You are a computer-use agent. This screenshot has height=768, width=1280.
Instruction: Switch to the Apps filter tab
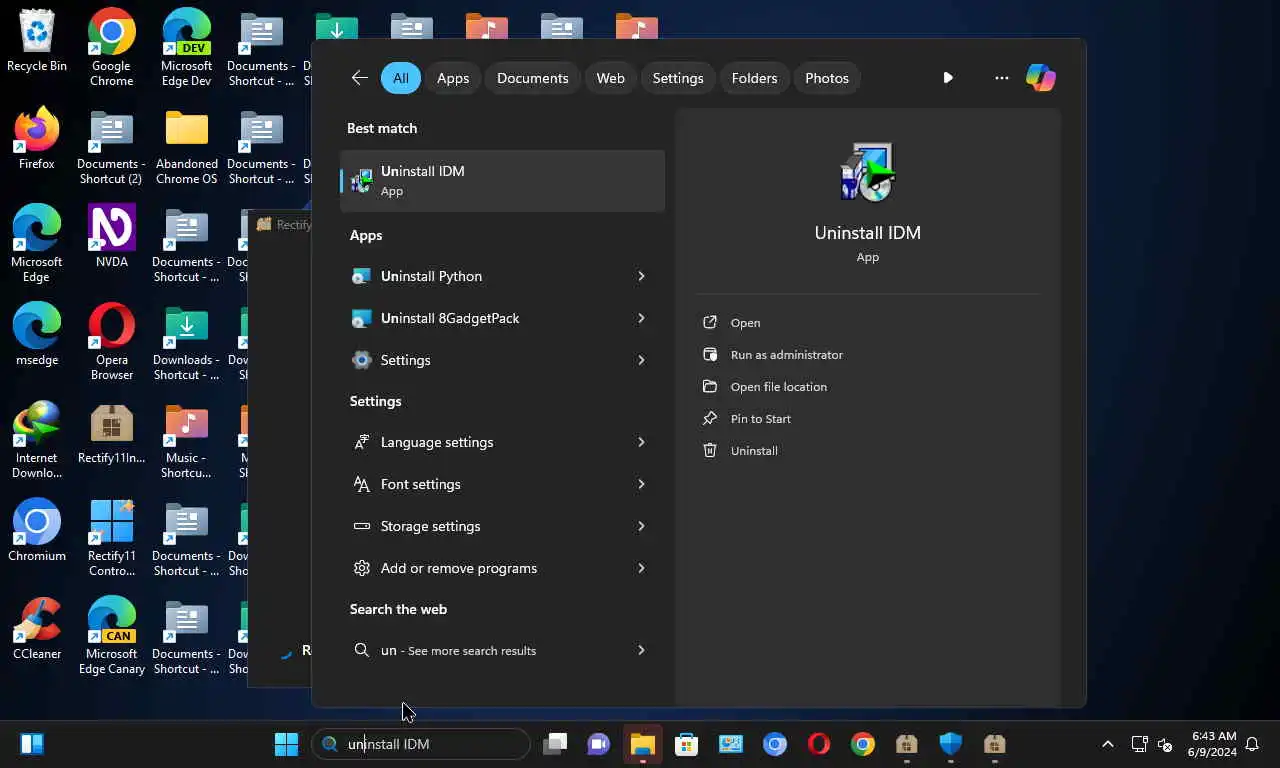pos(453,78)
